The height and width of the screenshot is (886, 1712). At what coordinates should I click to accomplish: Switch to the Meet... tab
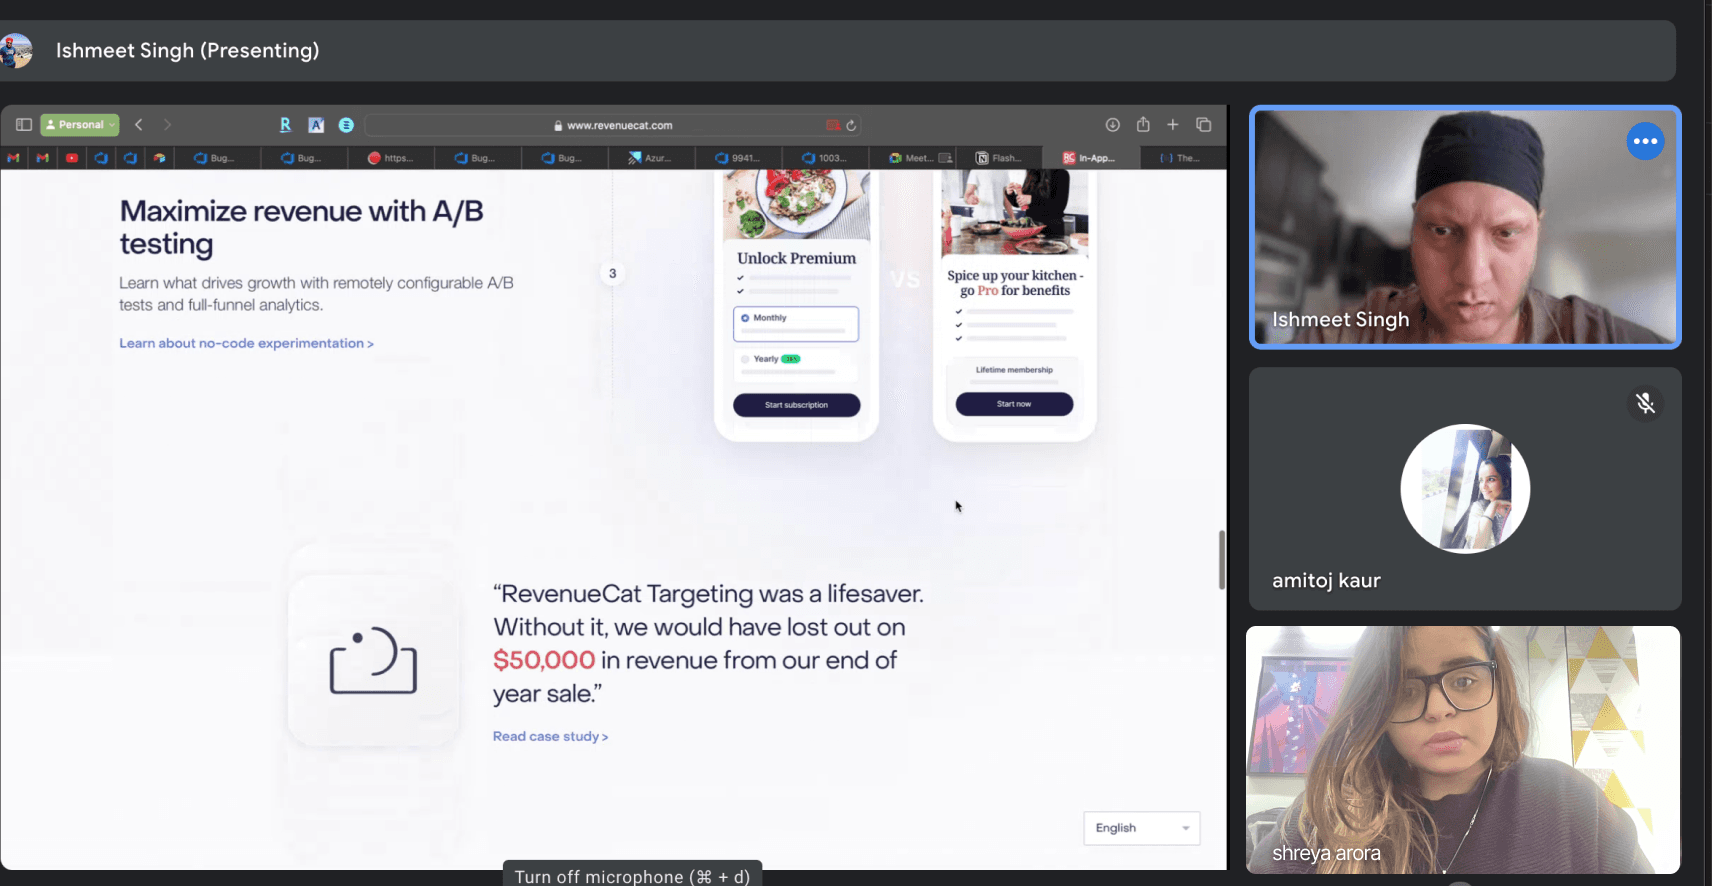912,158
